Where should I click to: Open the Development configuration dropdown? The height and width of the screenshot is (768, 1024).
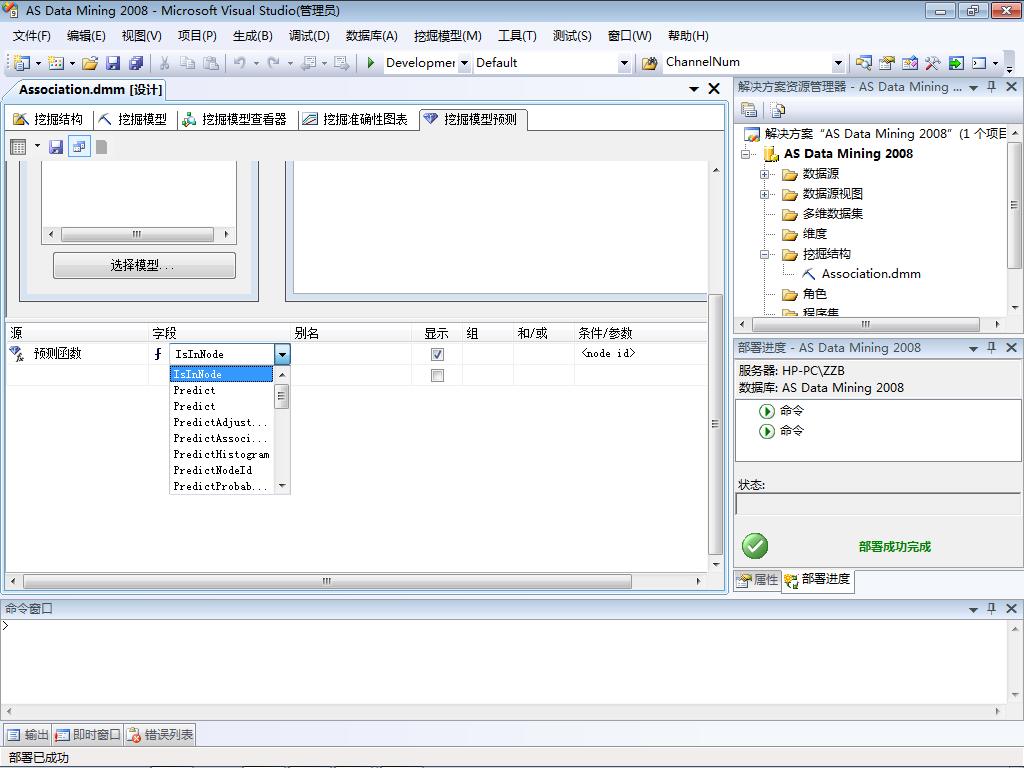[464, 63]
